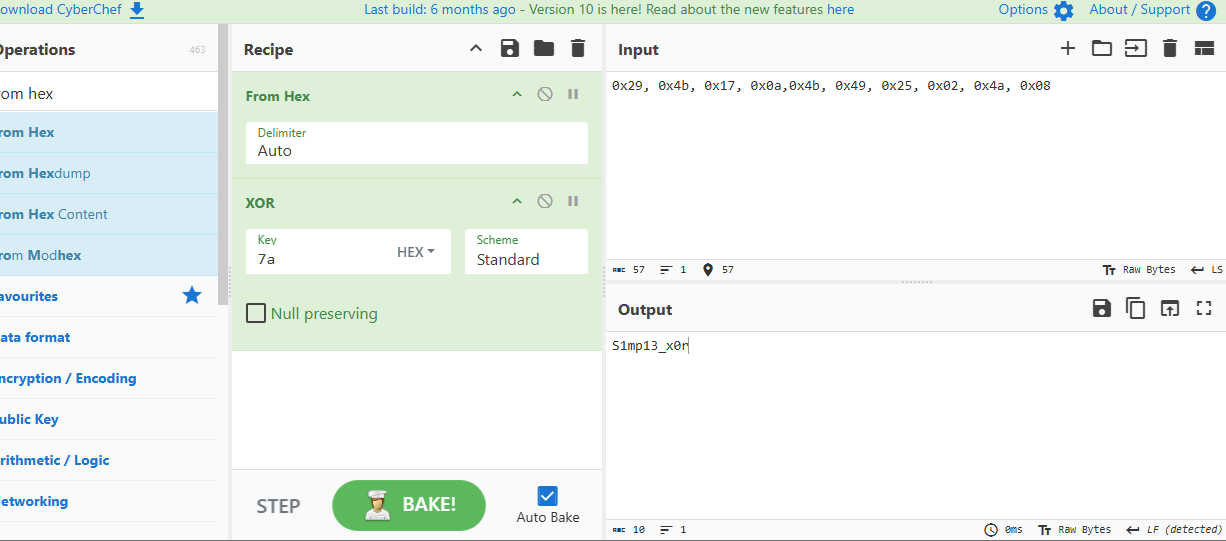Expand the Public Key category

(109, 419)
